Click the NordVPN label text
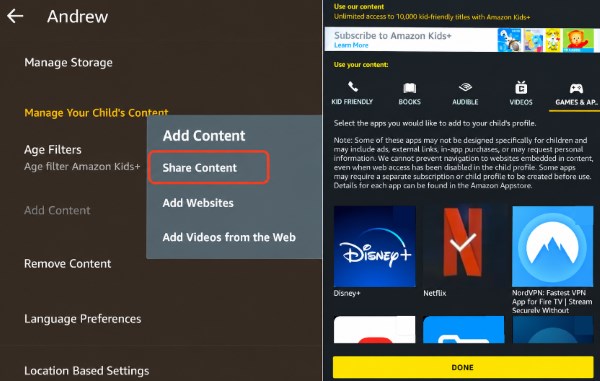This screenshot has height=381, width=600. (552, 301)
